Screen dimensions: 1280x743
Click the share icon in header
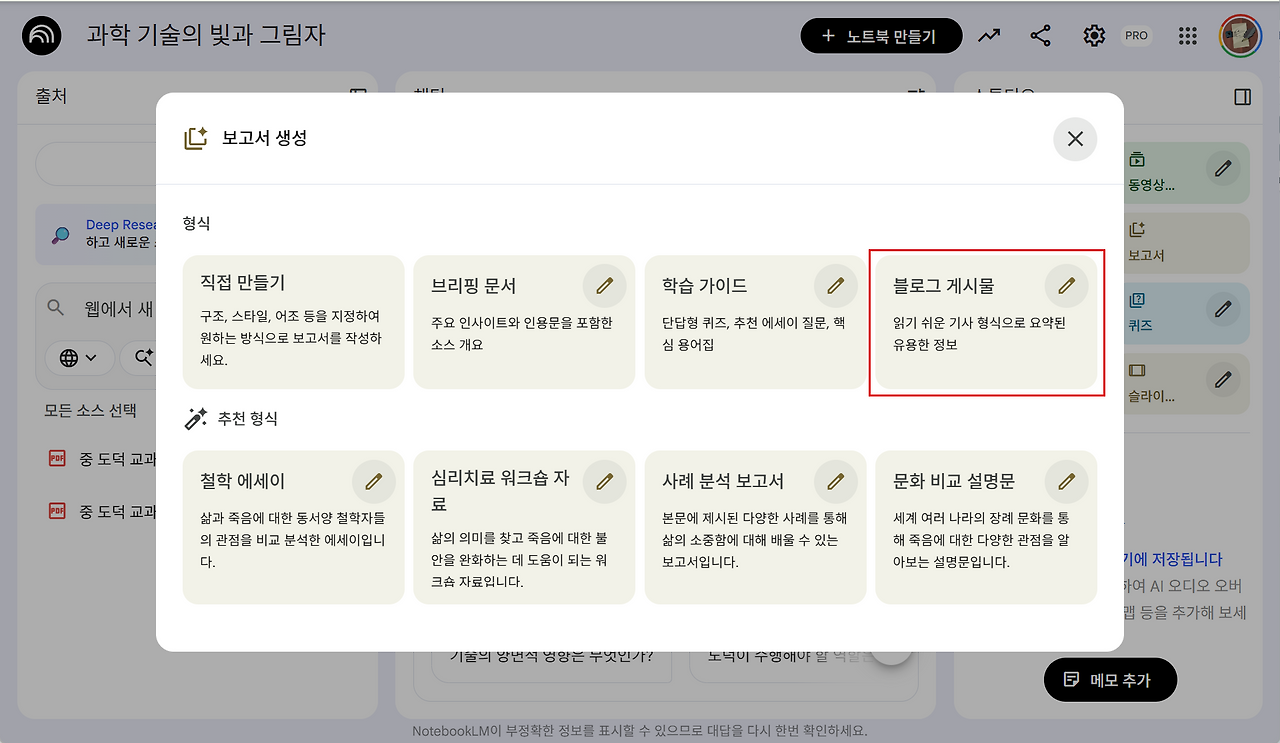point(1041,36)
